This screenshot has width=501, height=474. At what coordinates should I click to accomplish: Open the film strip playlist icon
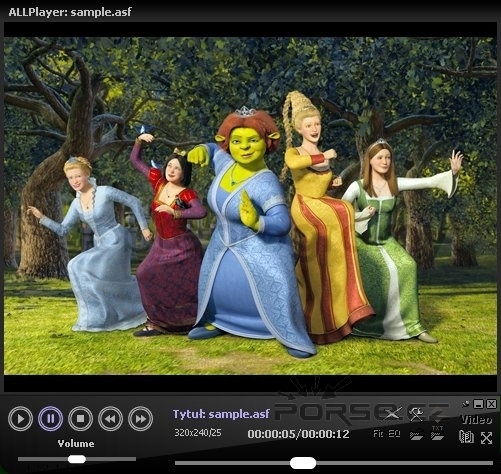466,437
